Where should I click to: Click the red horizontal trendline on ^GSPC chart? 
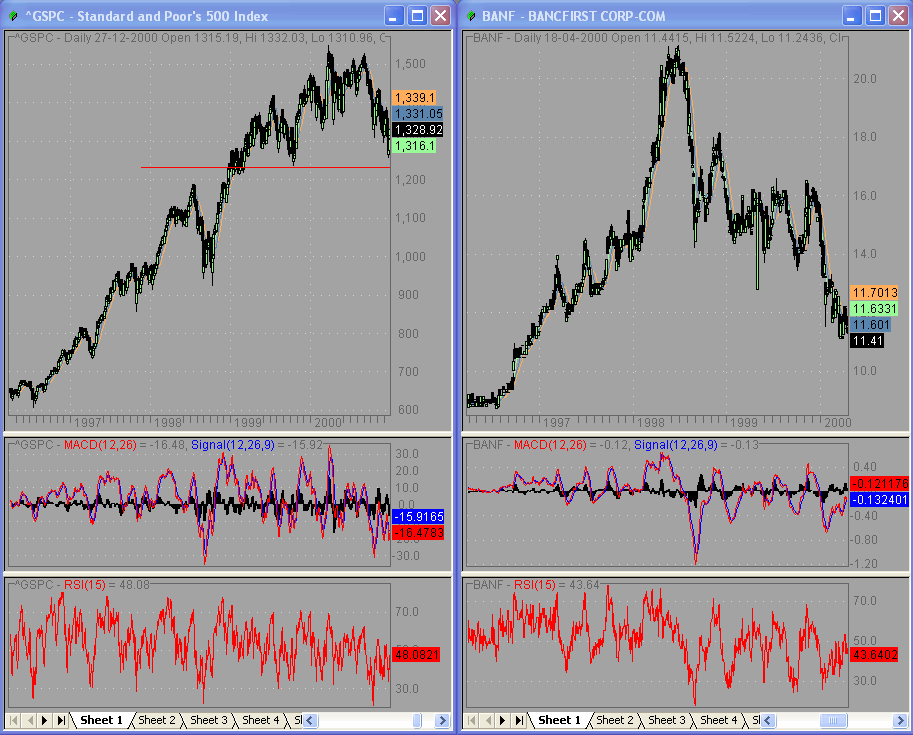(x=266, y=168)
